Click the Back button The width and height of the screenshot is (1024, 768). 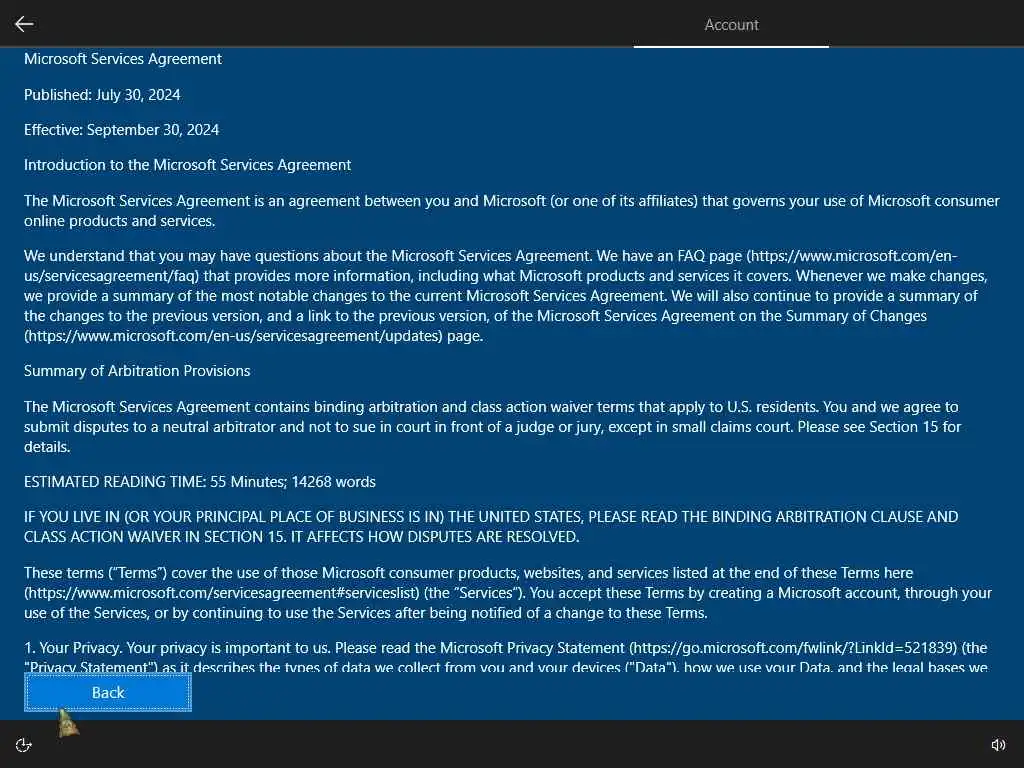108,693
